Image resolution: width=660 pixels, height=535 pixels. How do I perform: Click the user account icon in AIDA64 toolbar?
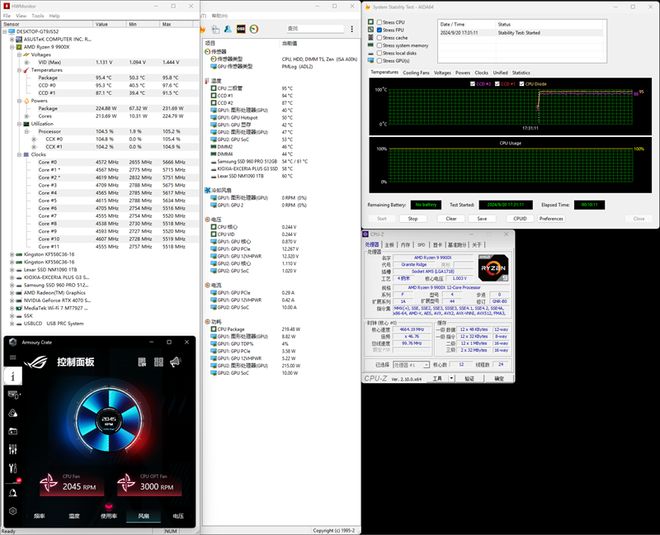pos(228,29)
